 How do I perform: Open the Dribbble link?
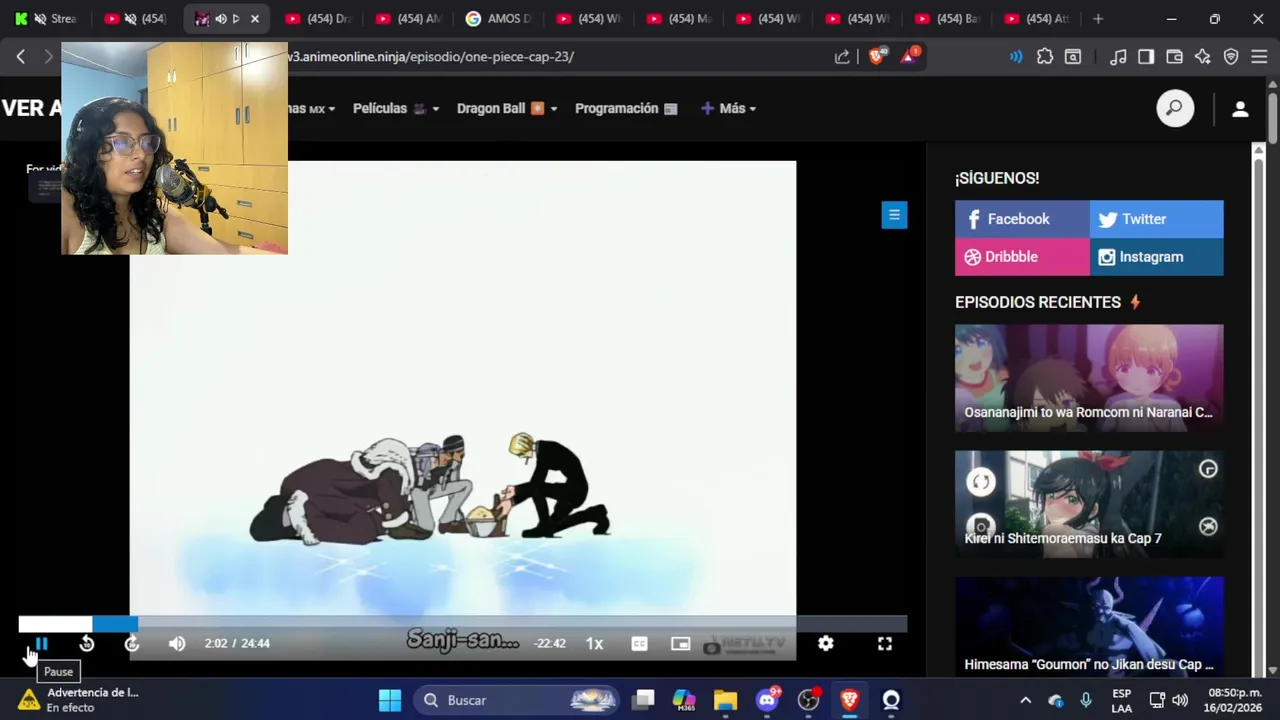1022,257
